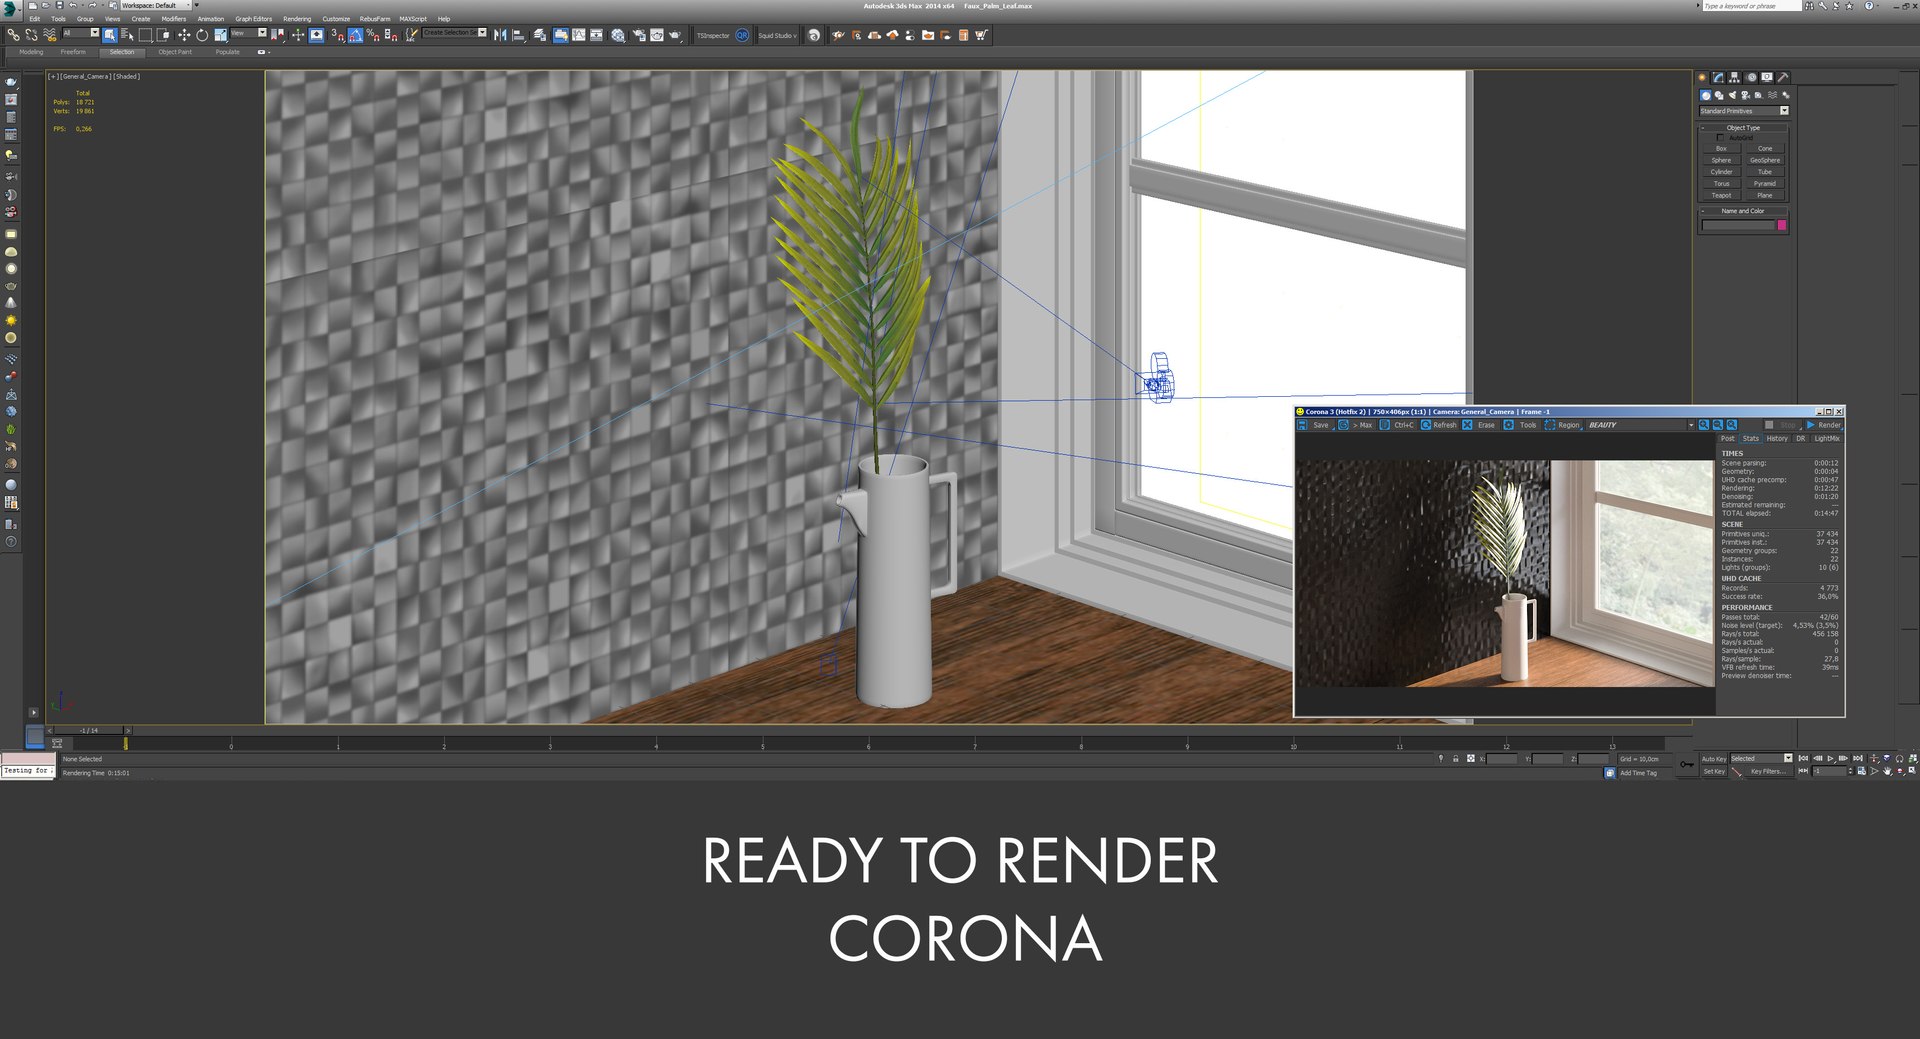This screenshot has width=1920, height=1039.
Task: Click the Cylinder primitive button
Action: 1722,172
